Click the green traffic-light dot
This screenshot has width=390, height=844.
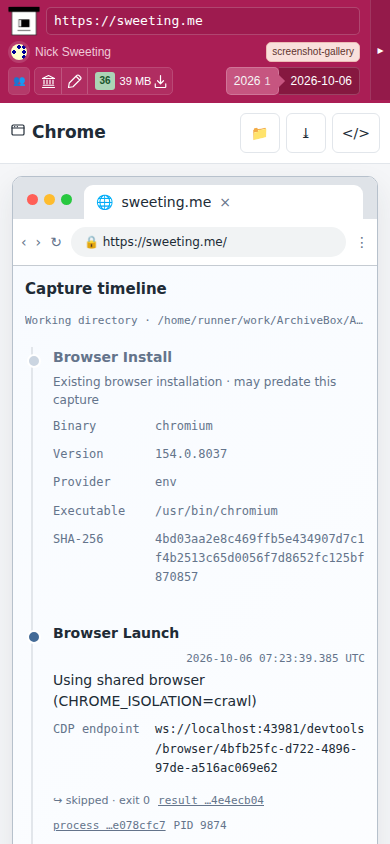[67, 200]
